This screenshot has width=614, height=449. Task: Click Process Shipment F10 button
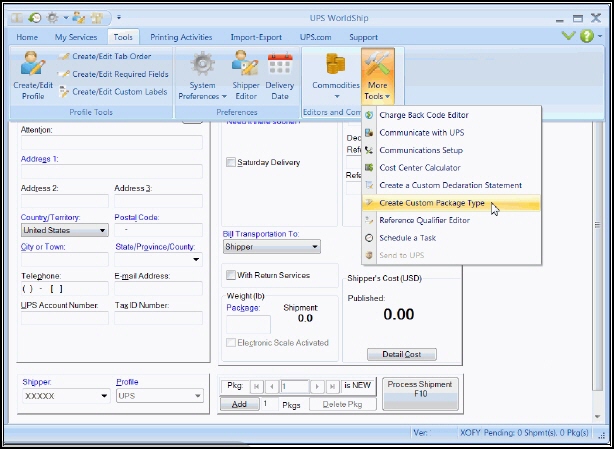point(420,394)
